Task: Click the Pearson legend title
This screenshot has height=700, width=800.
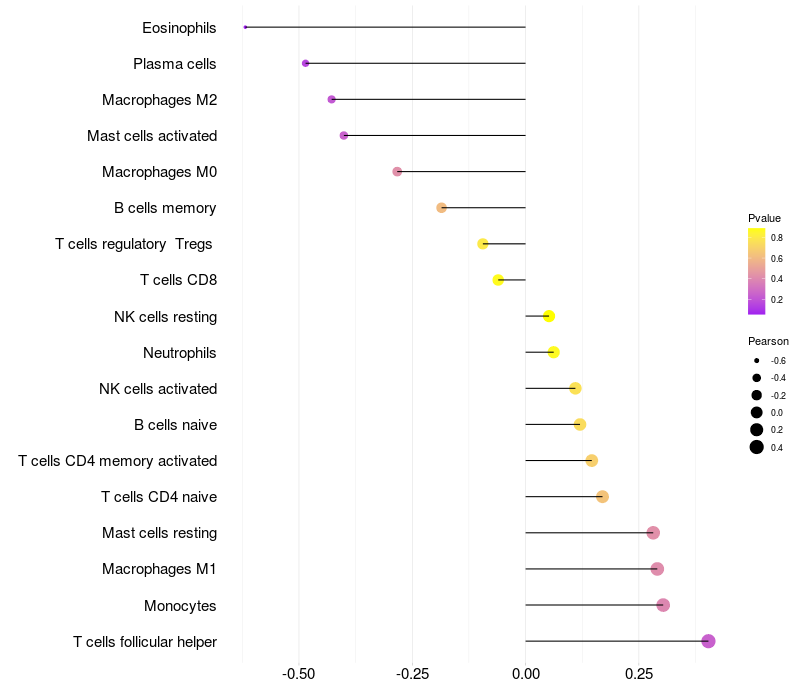Action: click(768, 341)
